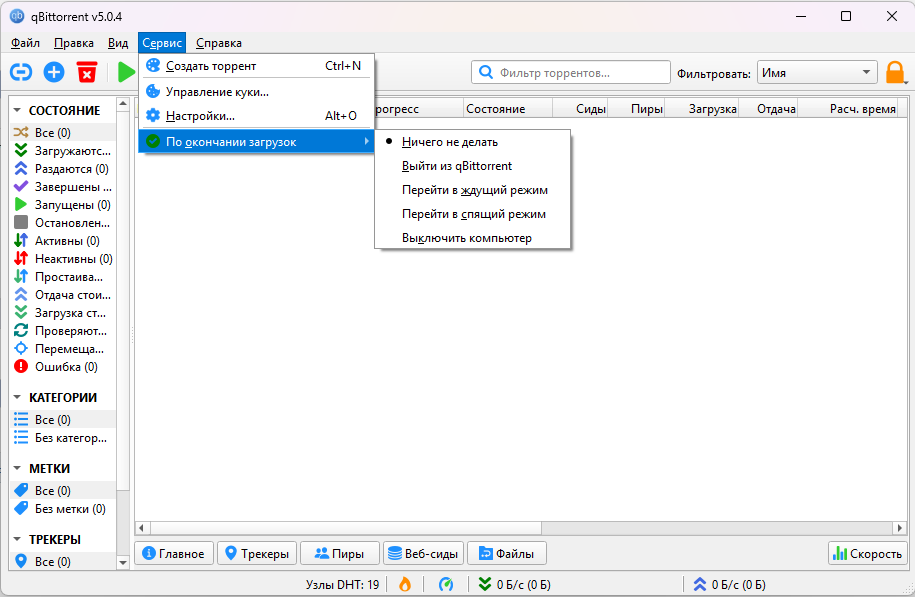Toggle alternative speed limits speedometer icon

446,584
